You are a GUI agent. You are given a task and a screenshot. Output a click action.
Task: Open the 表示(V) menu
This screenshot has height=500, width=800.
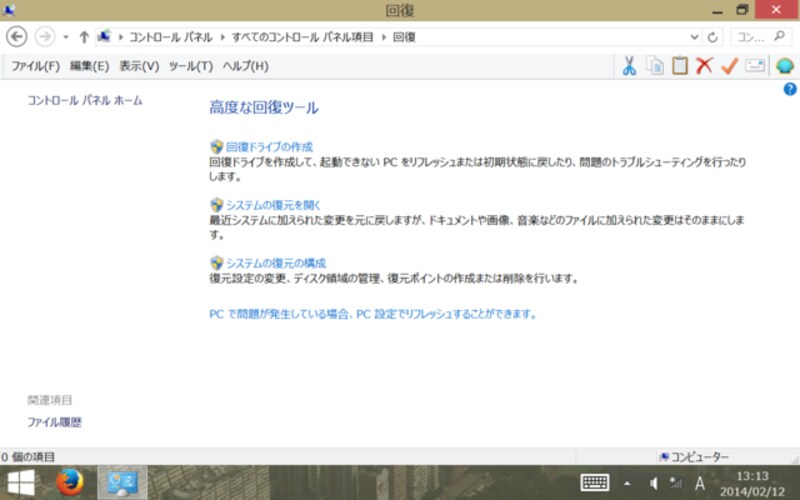tap(139, 66)
